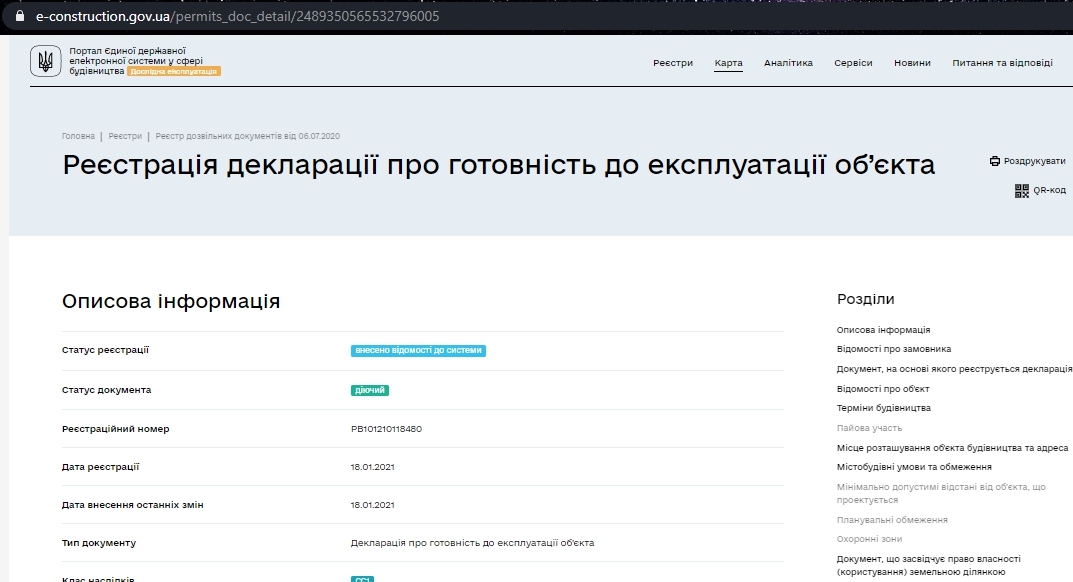This screenshot has height=582, width=1073.
Task: Jump to Документ, на основі якого реєструється декларація
Action: 954,369
